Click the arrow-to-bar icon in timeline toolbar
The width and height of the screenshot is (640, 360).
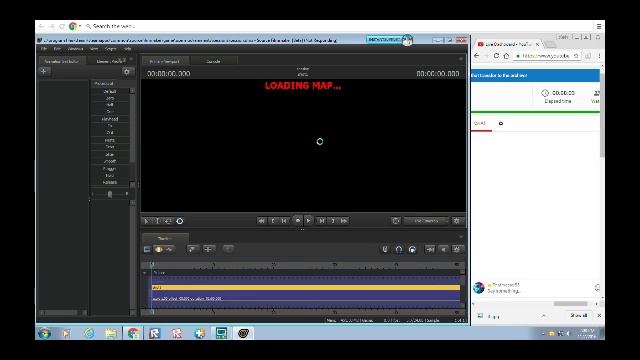click(x=430, y=249)
